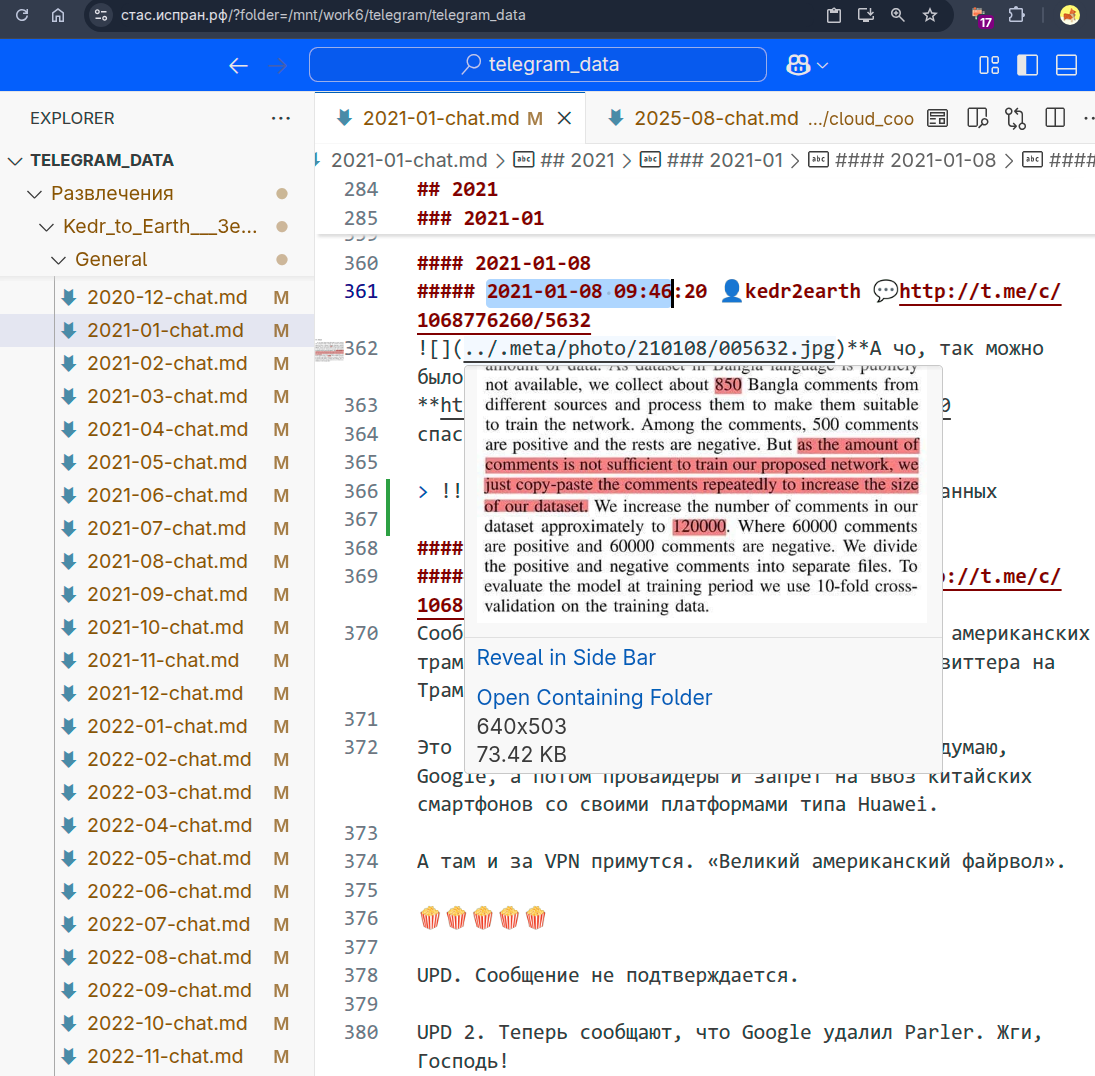Click the Go Back arrow
Viewport: 1095px width, 1076px height.
pyautogui.click(x=238, y=65)
